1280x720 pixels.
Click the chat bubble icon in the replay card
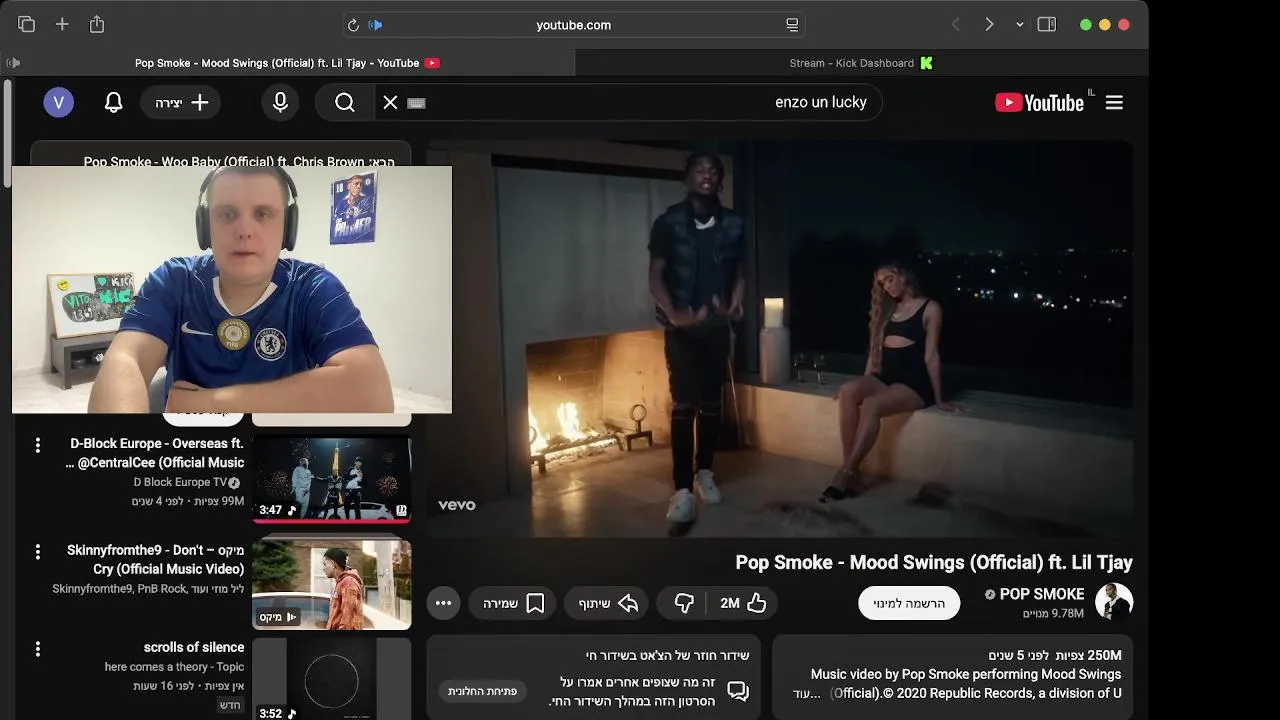(738, 691)
